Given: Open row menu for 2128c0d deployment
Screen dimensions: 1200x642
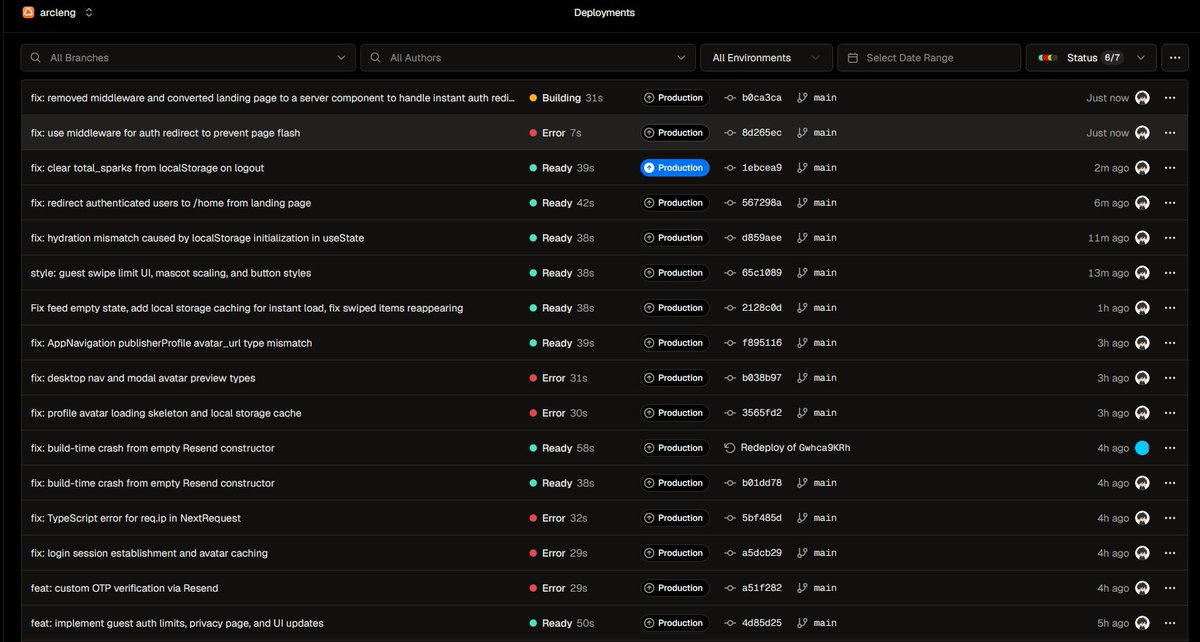Looking at the screenshot, I should coord(1170,308).
